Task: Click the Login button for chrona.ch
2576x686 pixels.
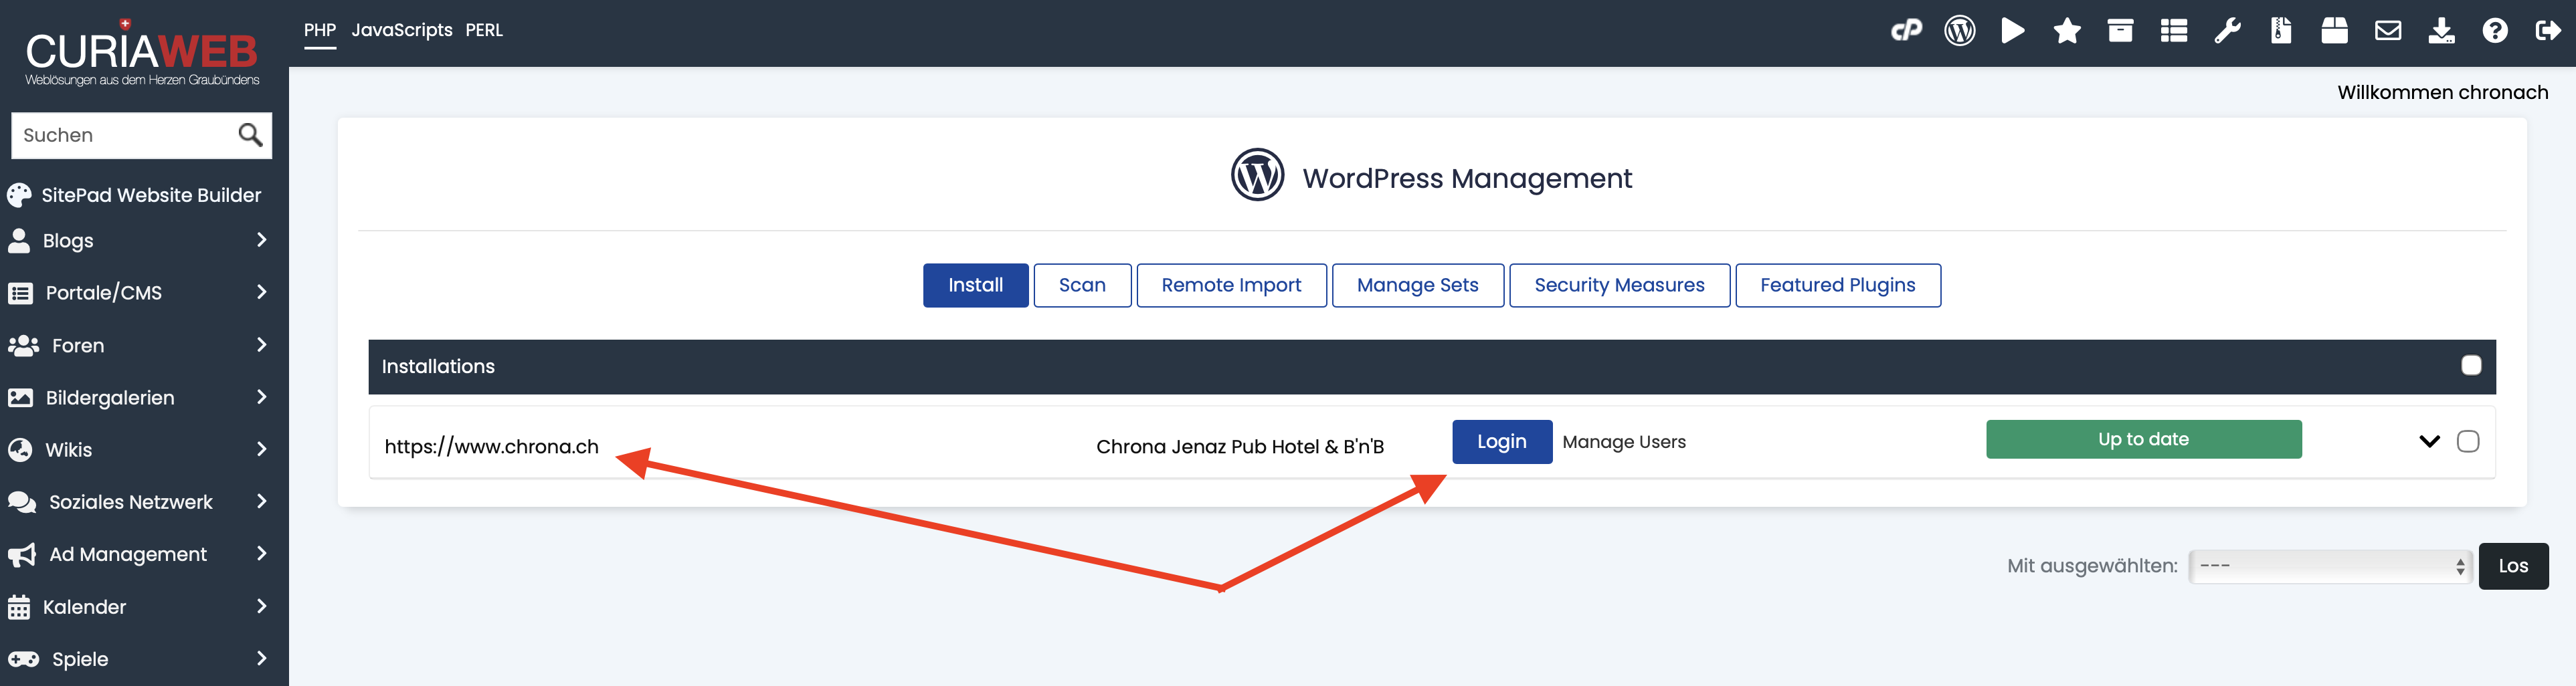Action: click(1501, 442)
